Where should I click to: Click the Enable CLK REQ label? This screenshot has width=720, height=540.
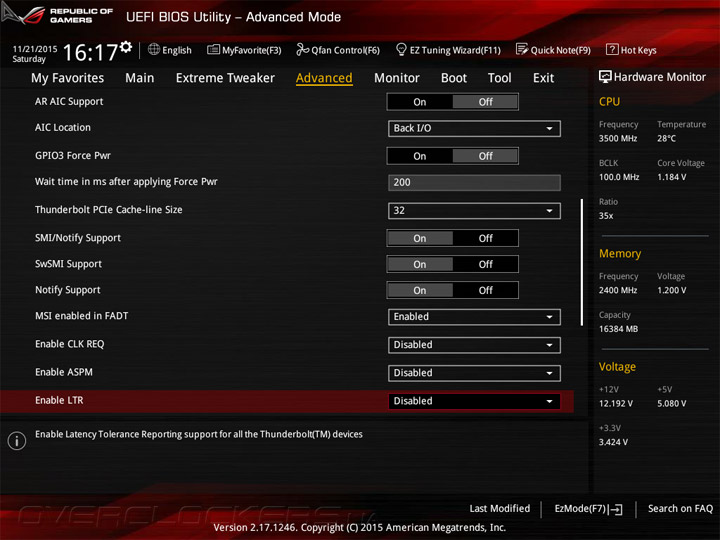point(70,344)
